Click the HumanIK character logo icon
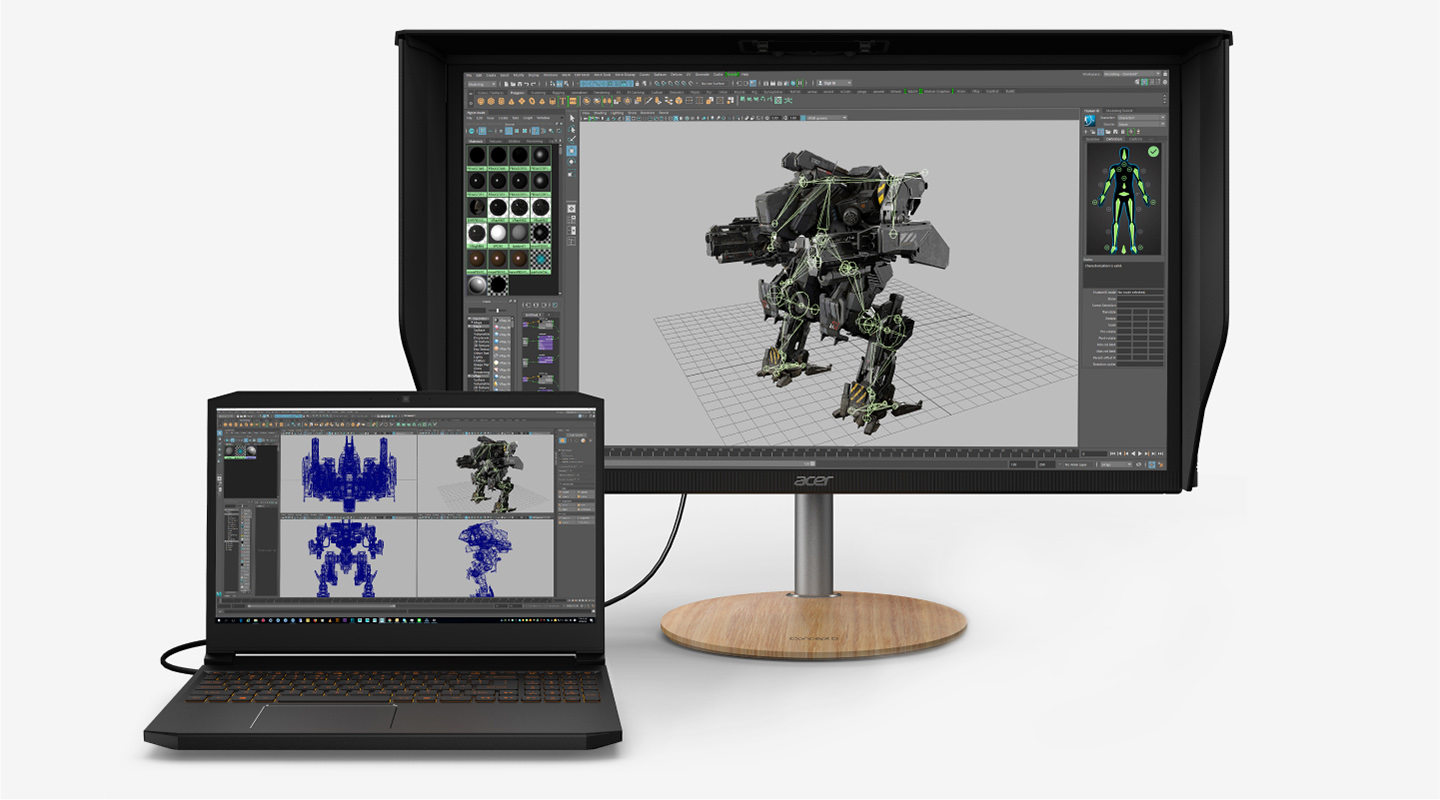The height and width of the screenshot is (800, 1440). (x=1092, y=122)
